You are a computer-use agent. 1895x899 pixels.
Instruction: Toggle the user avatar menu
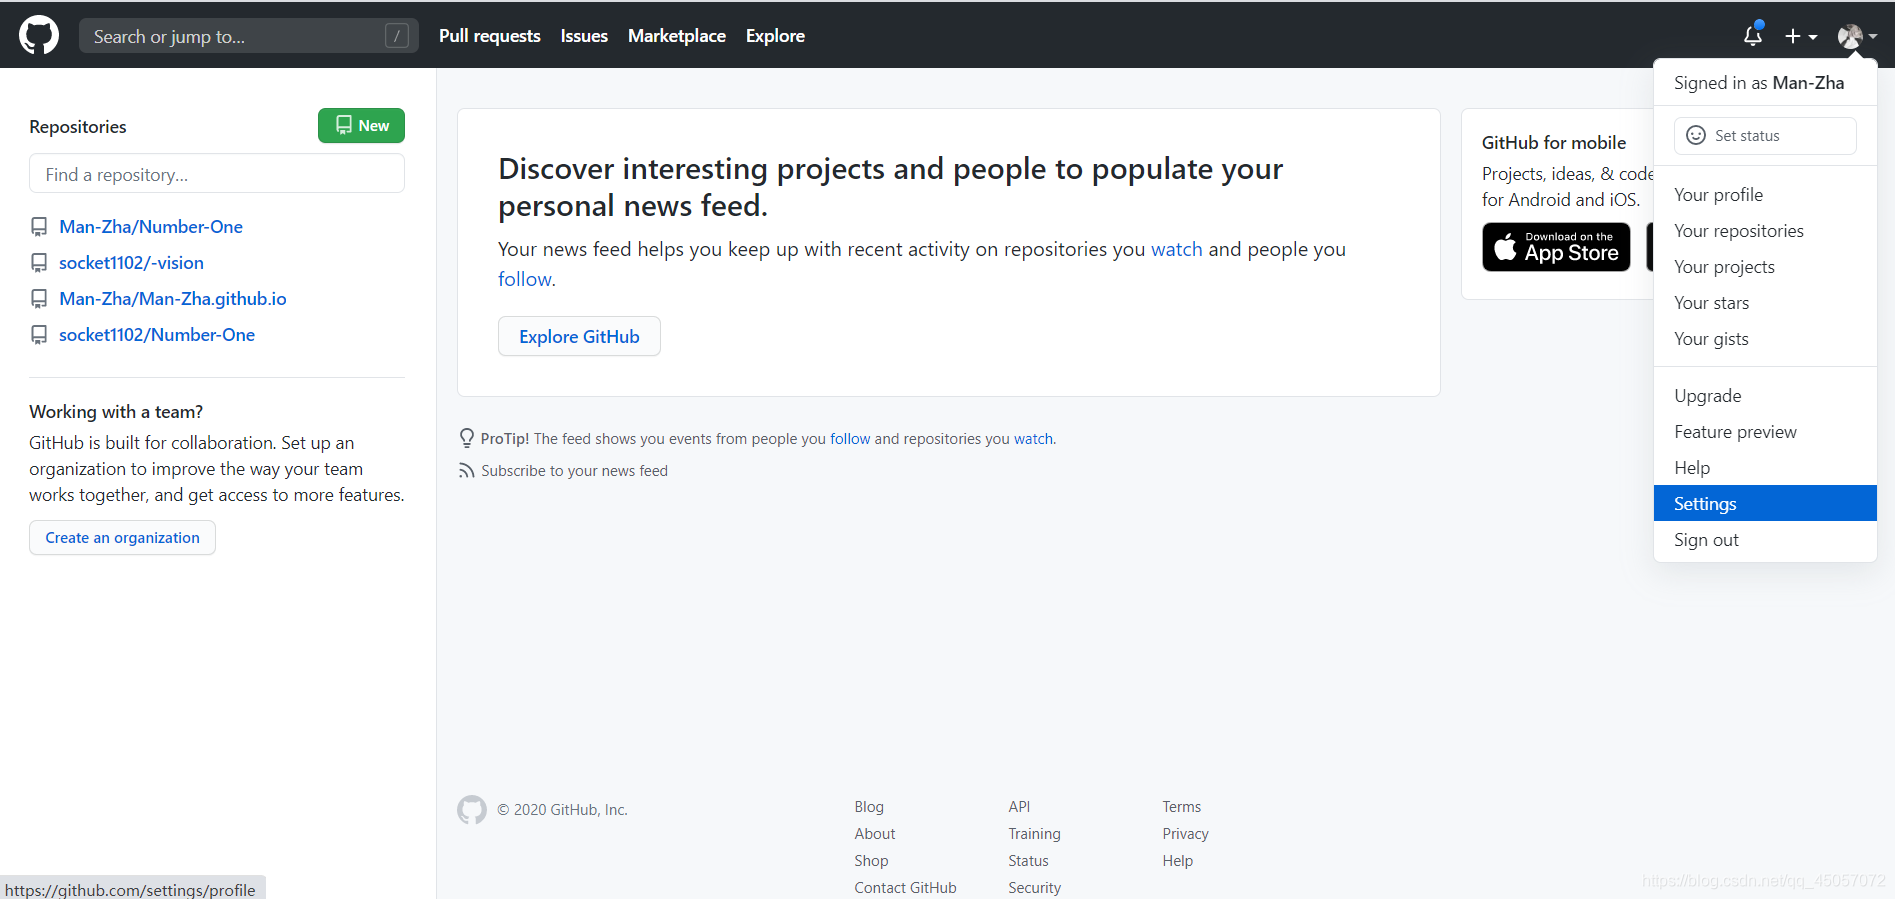tap(1857, 36)
